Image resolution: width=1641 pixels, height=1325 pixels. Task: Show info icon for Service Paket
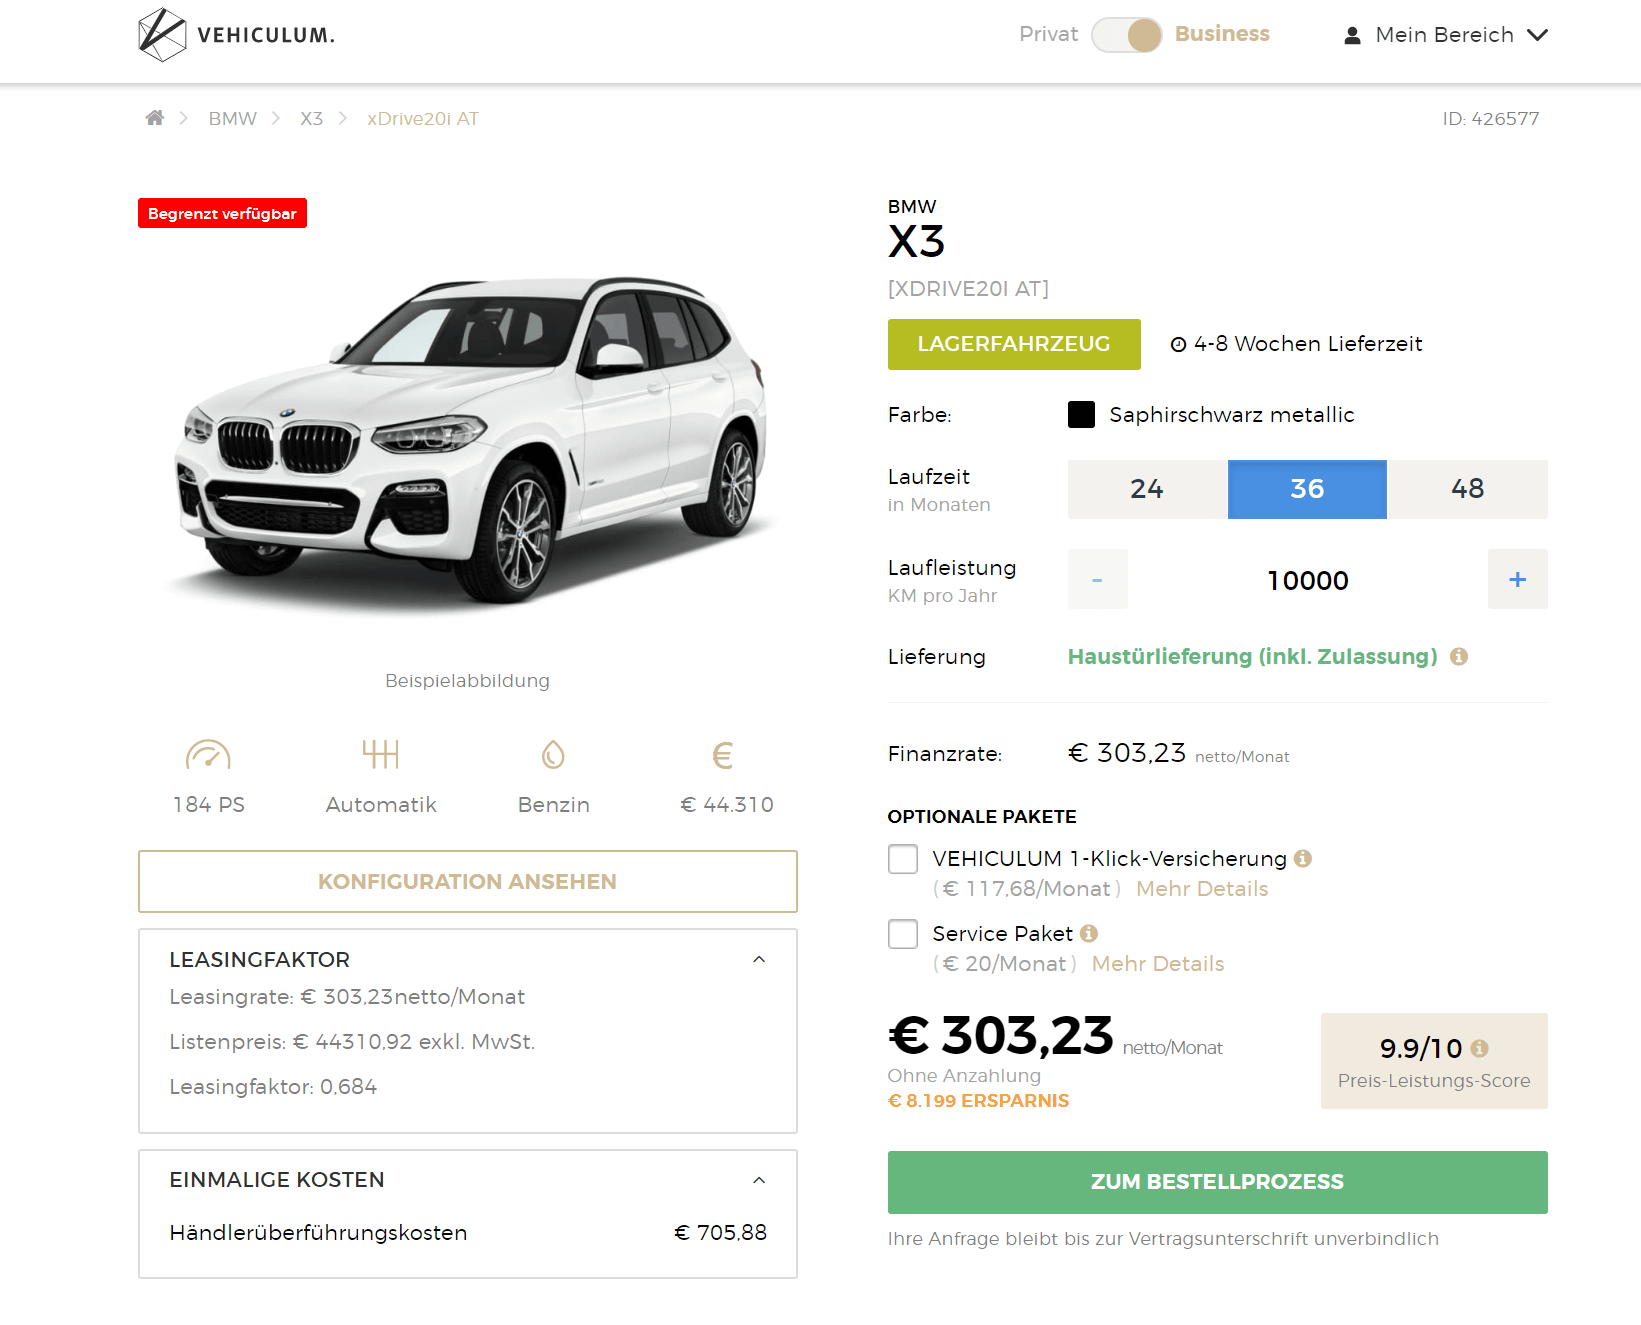(1089, 933)
